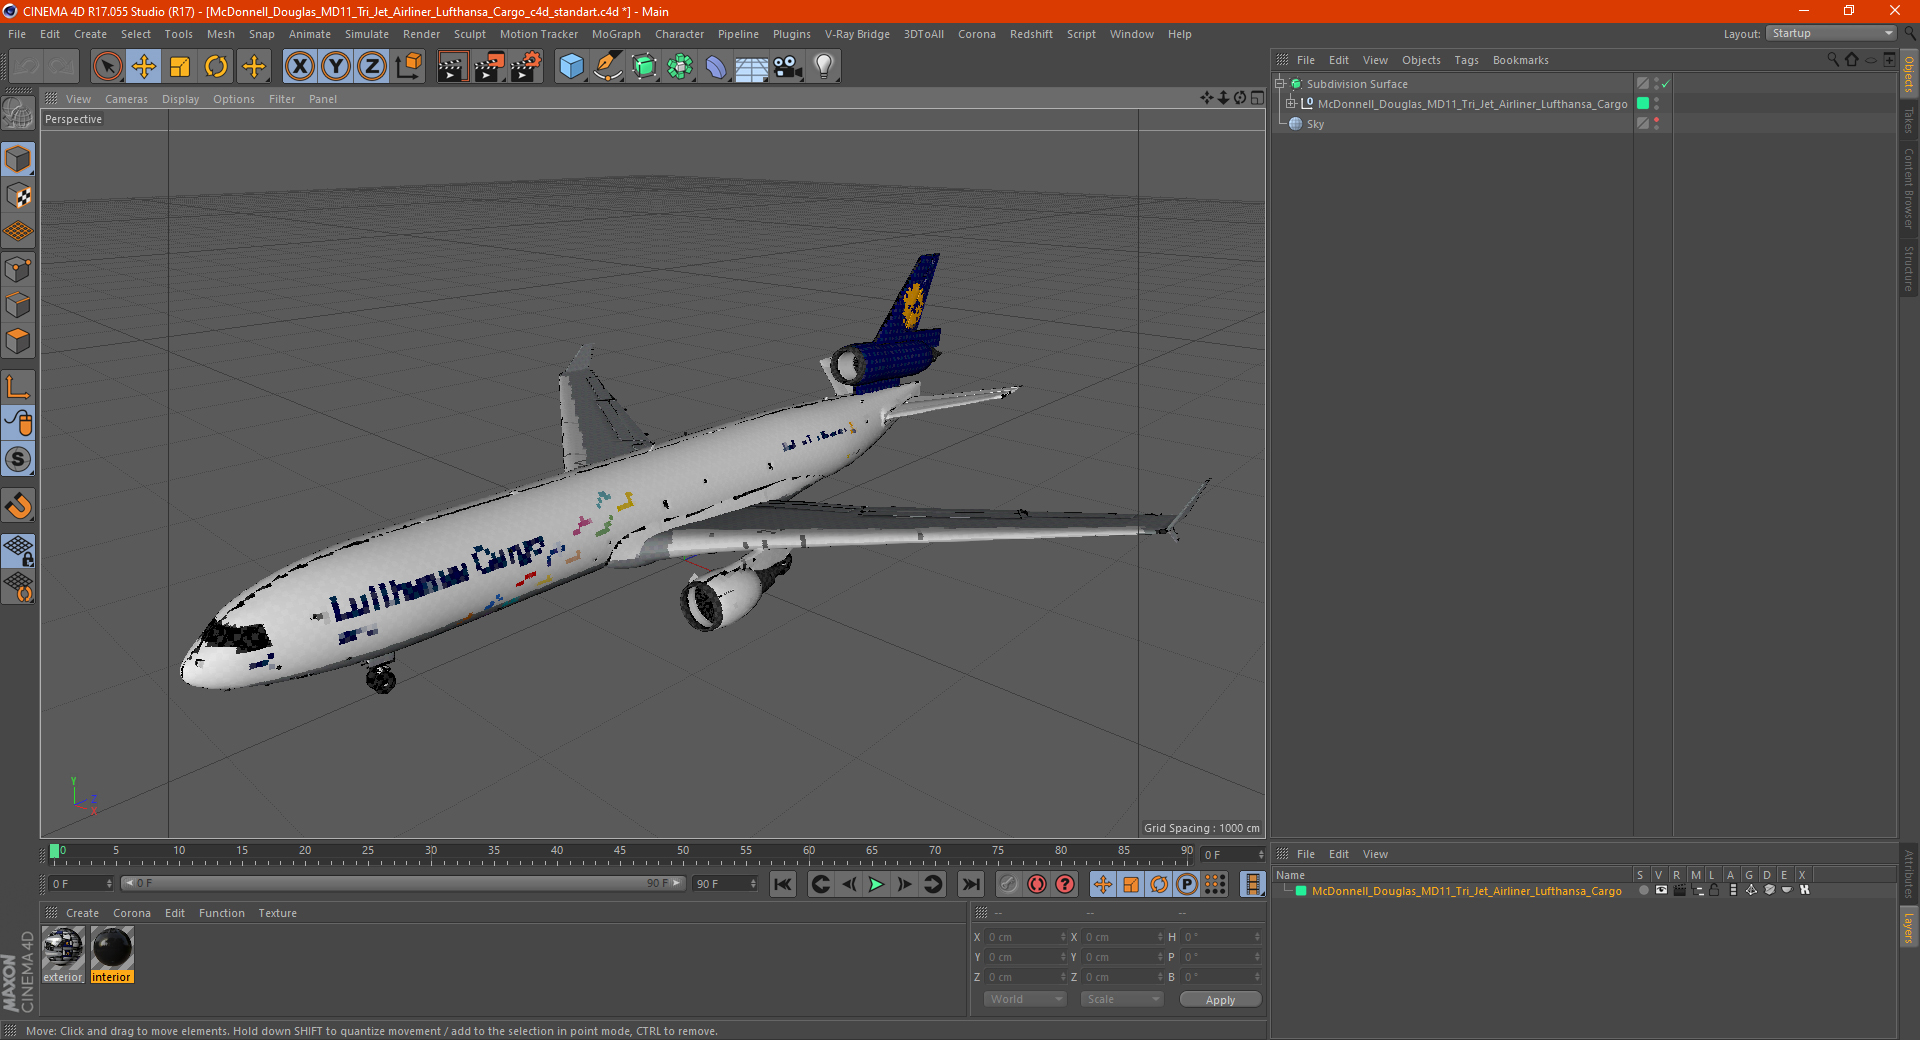
Task: Click the McDonnell_Douglas layer color swatch
Action: (1643, 104)
